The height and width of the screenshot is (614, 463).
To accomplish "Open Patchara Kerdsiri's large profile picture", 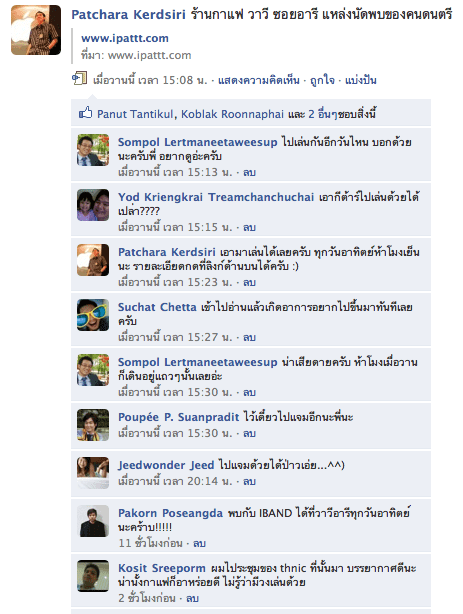I will (x=36, y=30).
